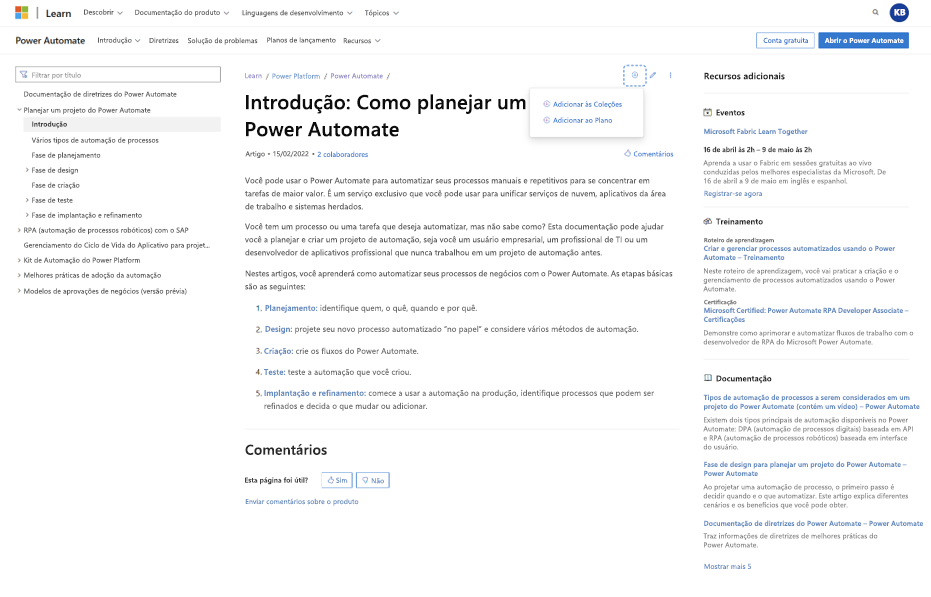Open the vertical ellipsis more options icon
Screen dimensions: 931x597
click(x=672, y=75)
